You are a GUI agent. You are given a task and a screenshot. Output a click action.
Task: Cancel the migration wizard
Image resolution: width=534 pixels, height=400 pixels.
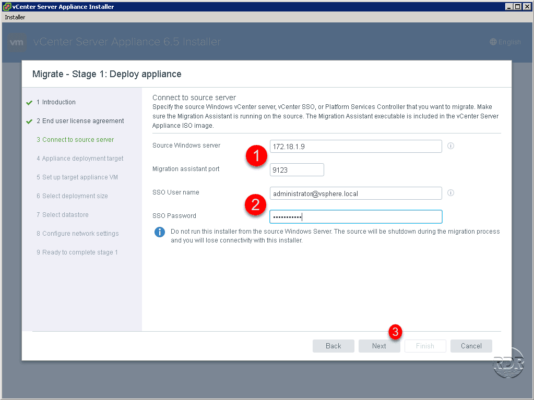tap(471, 346)
